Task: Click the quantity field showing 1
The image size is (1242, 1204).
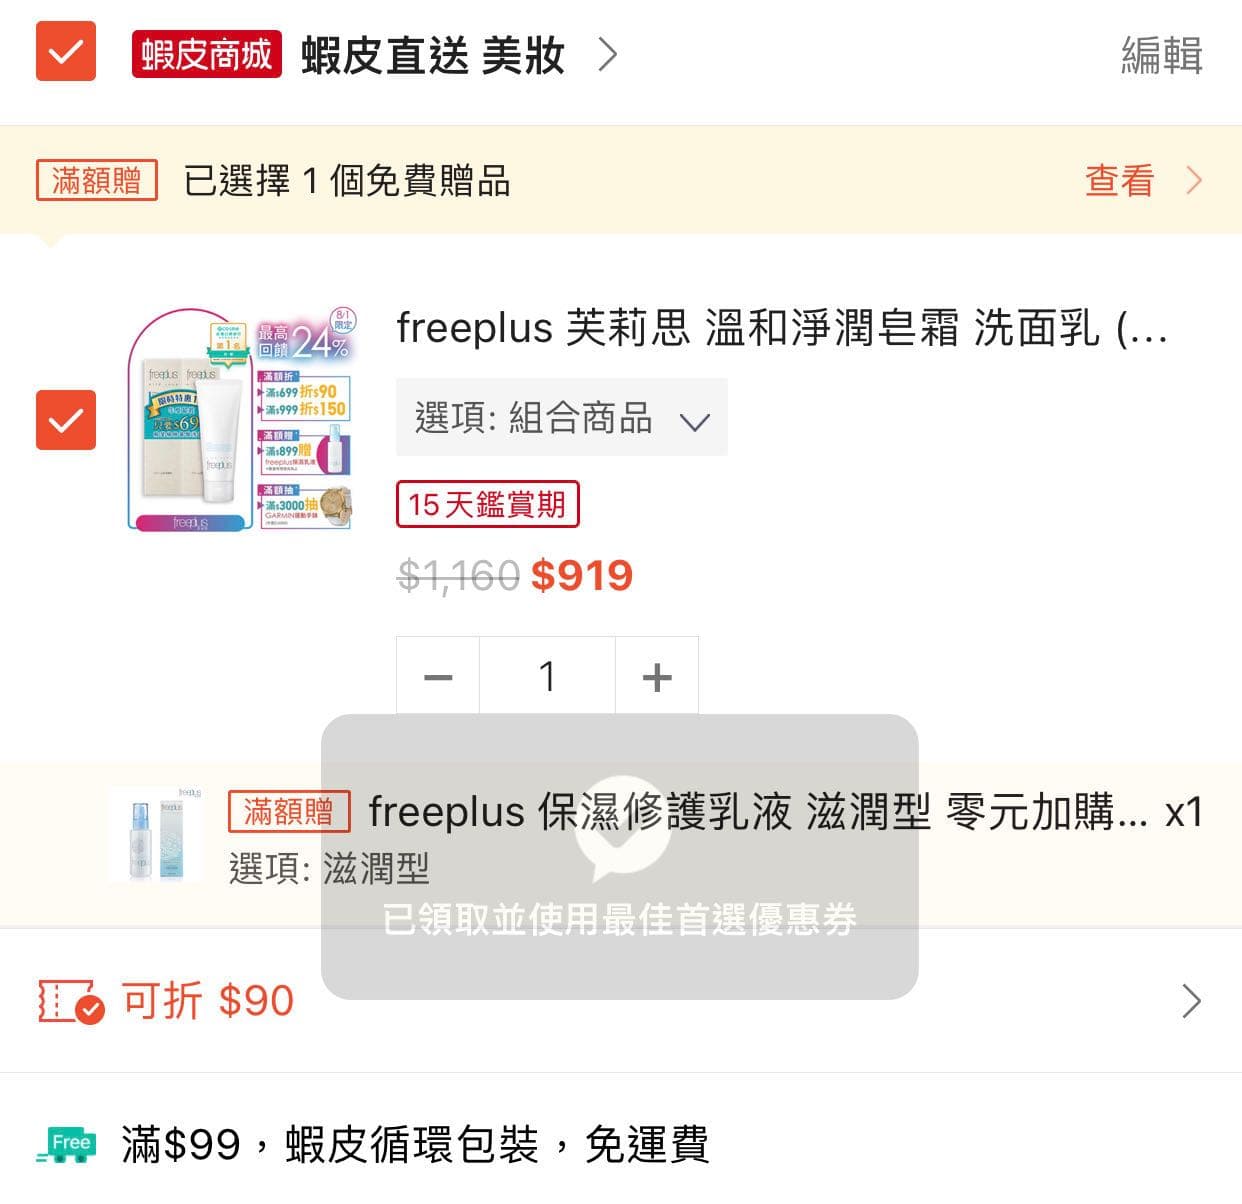Action: coord(547,676)
